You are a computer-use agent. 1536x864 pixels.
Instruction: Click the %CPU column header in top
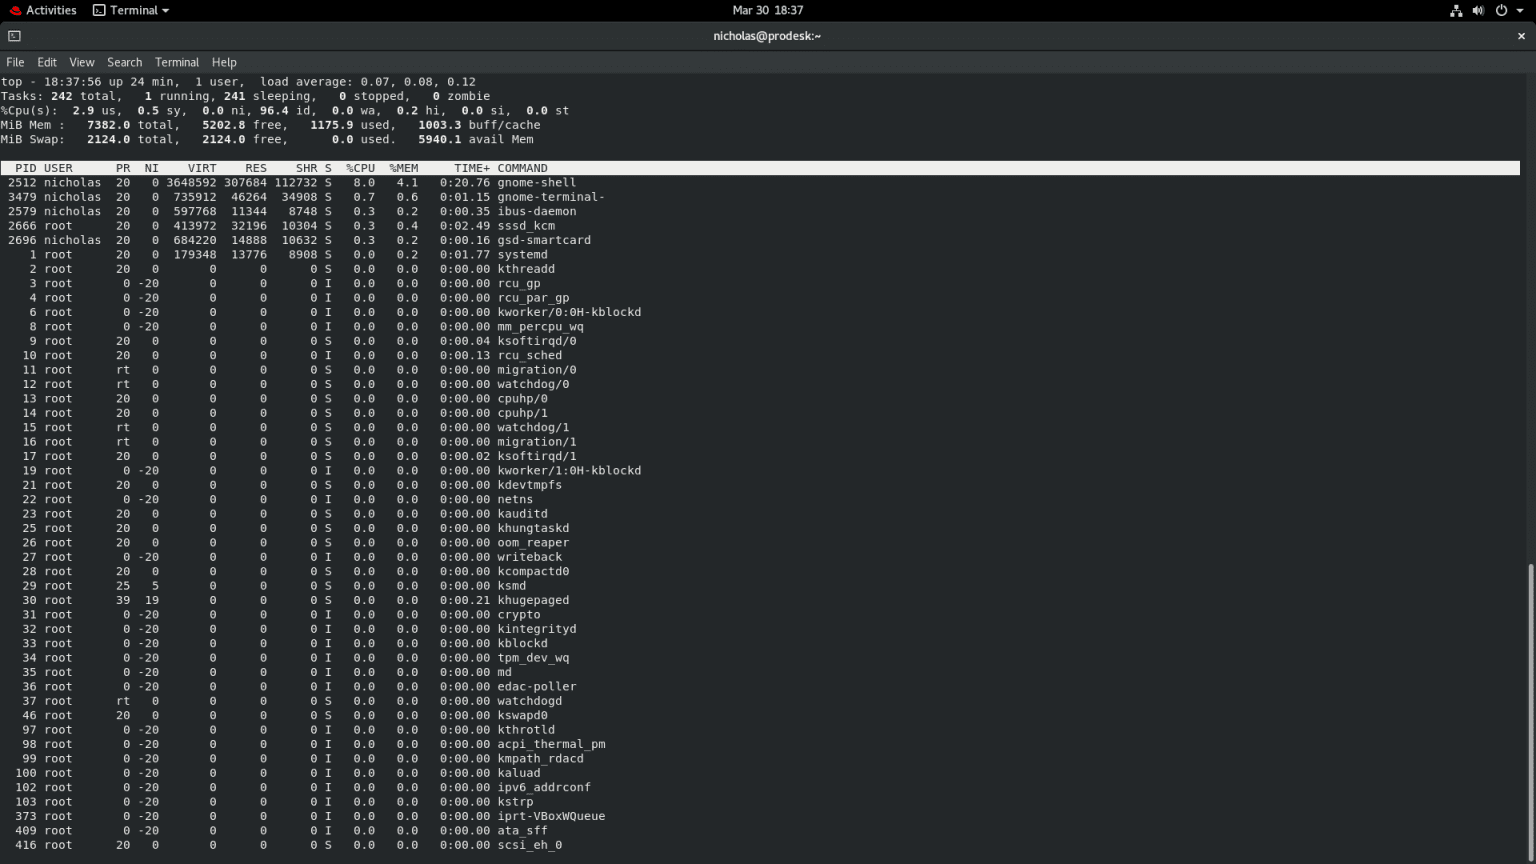coord(360,167)
